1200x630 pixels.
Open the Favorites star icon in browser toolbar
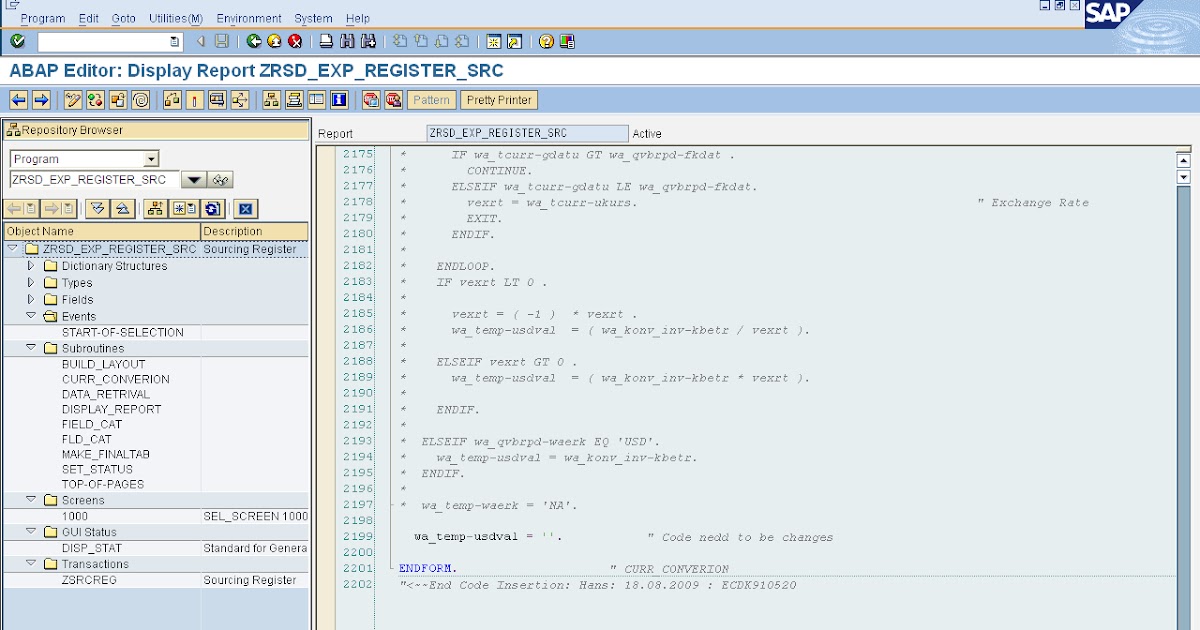pyautogui.click(x=184, y=208)
